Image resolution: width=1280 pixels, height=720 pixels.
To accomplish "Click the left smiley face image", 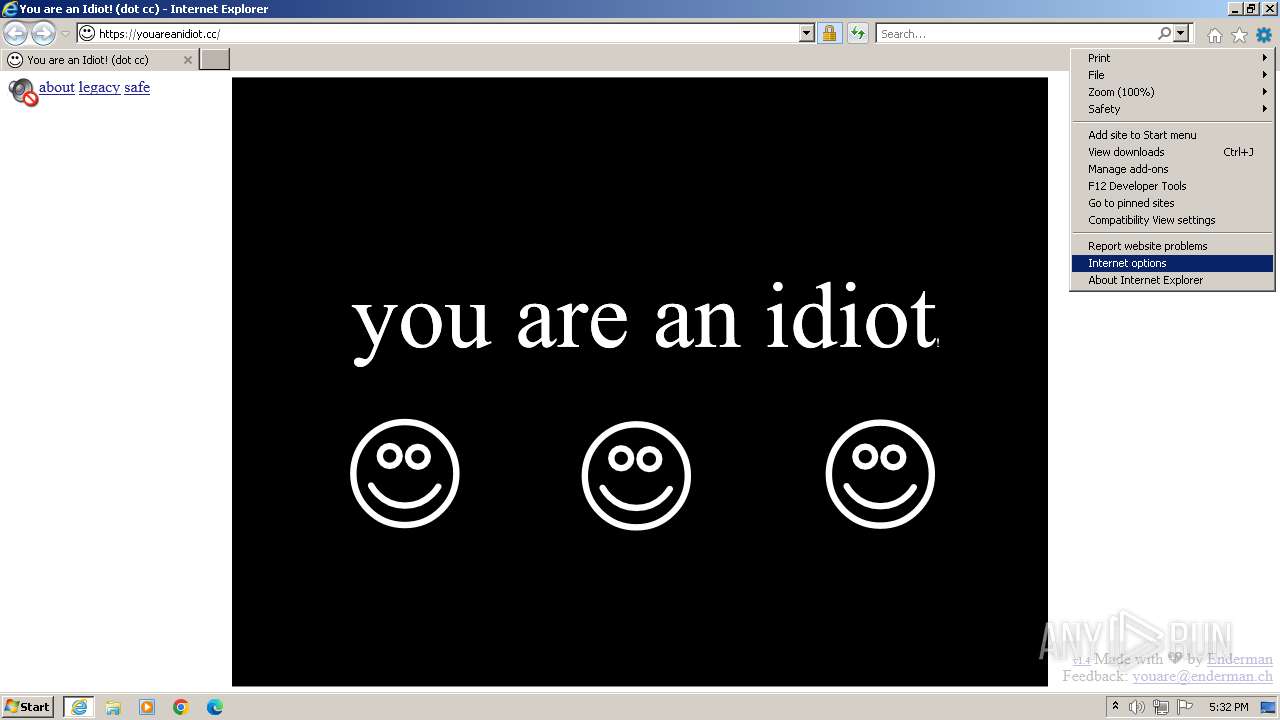I will coord(405,473).
